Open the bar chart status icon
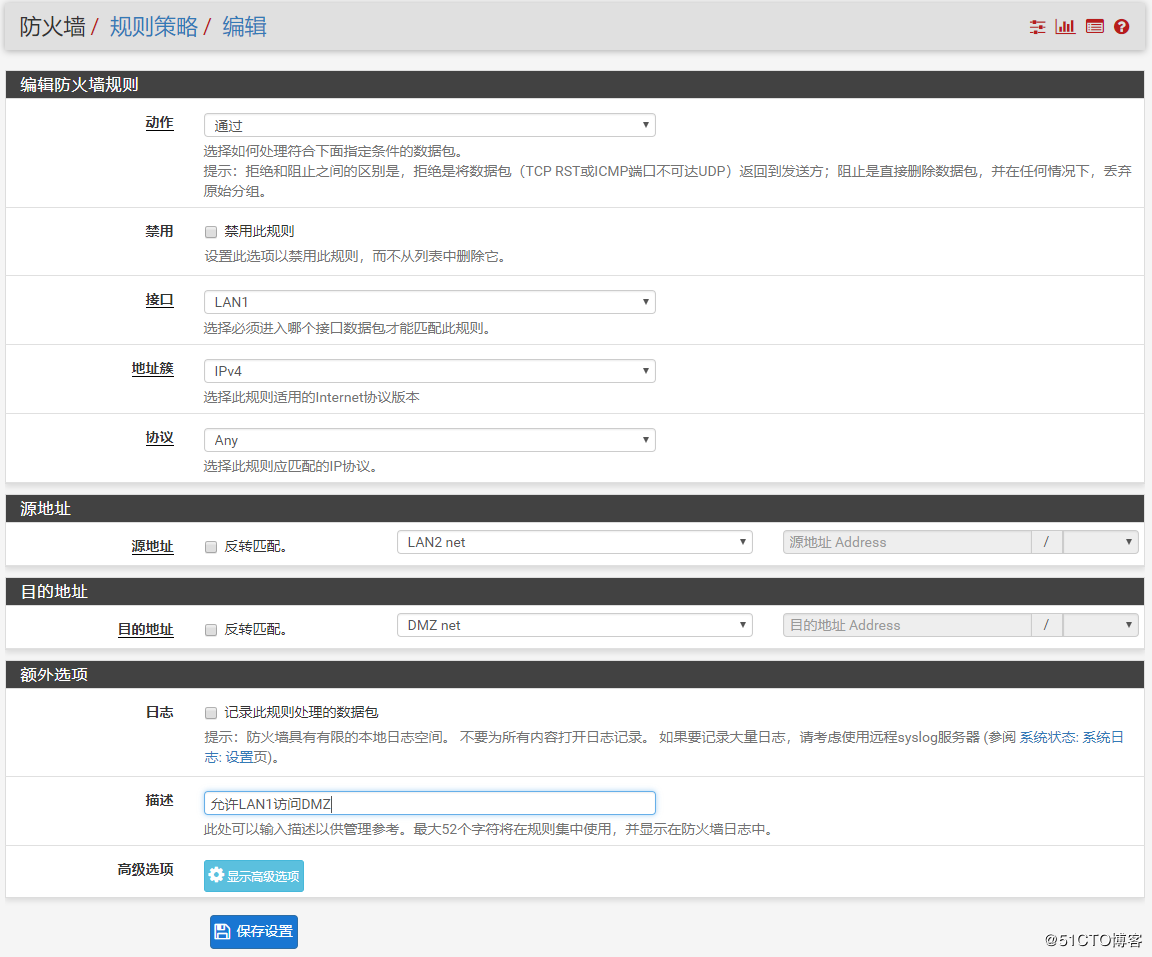The height and width of the screenshot is (957, 1152). pyautogui.click(x=1065, y=27)
